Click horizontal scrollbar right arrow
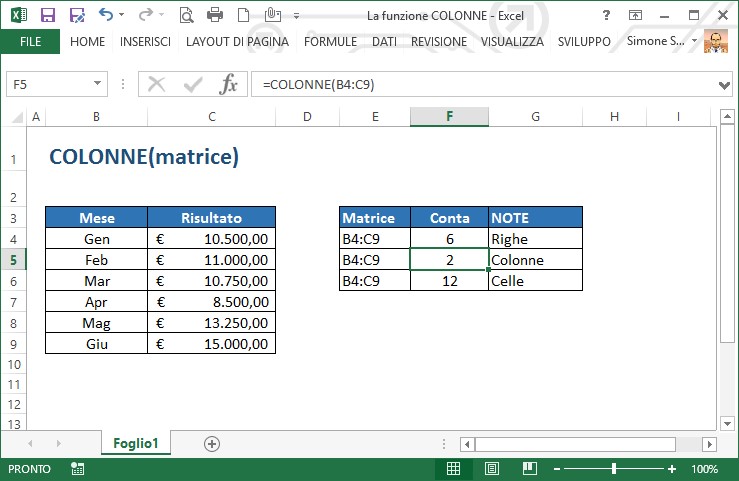Viewport: 739px width, 481px height. 709,444
